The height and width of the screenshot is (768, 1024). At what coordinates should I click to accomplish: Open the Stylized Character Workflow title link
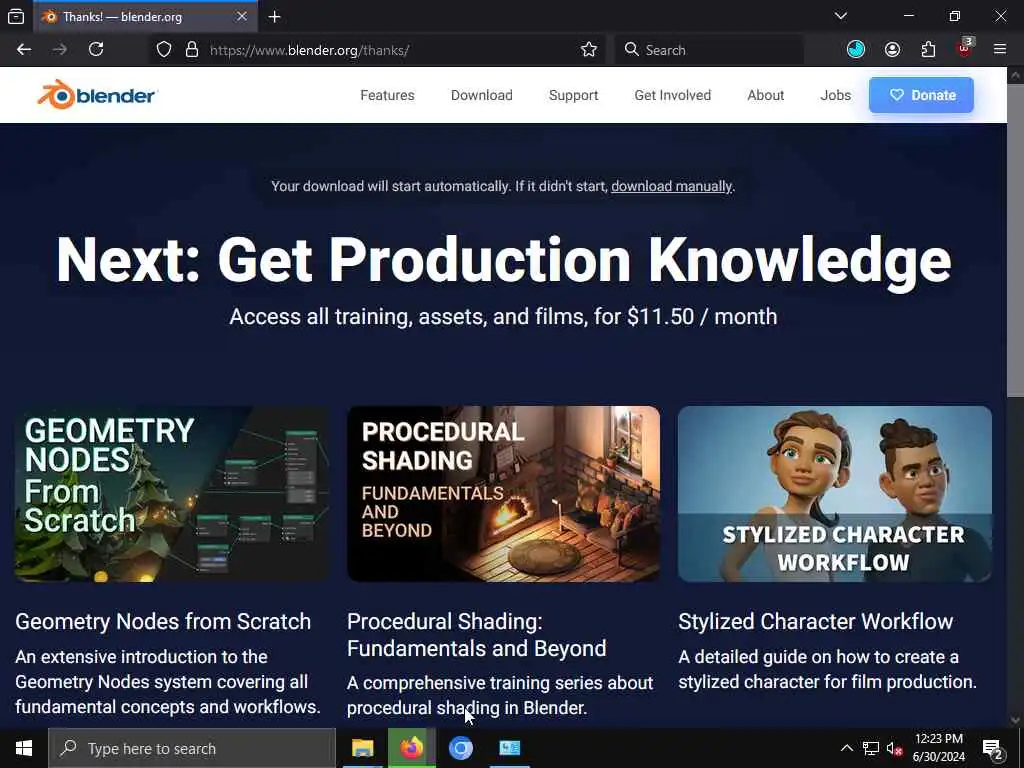(816, 621)
